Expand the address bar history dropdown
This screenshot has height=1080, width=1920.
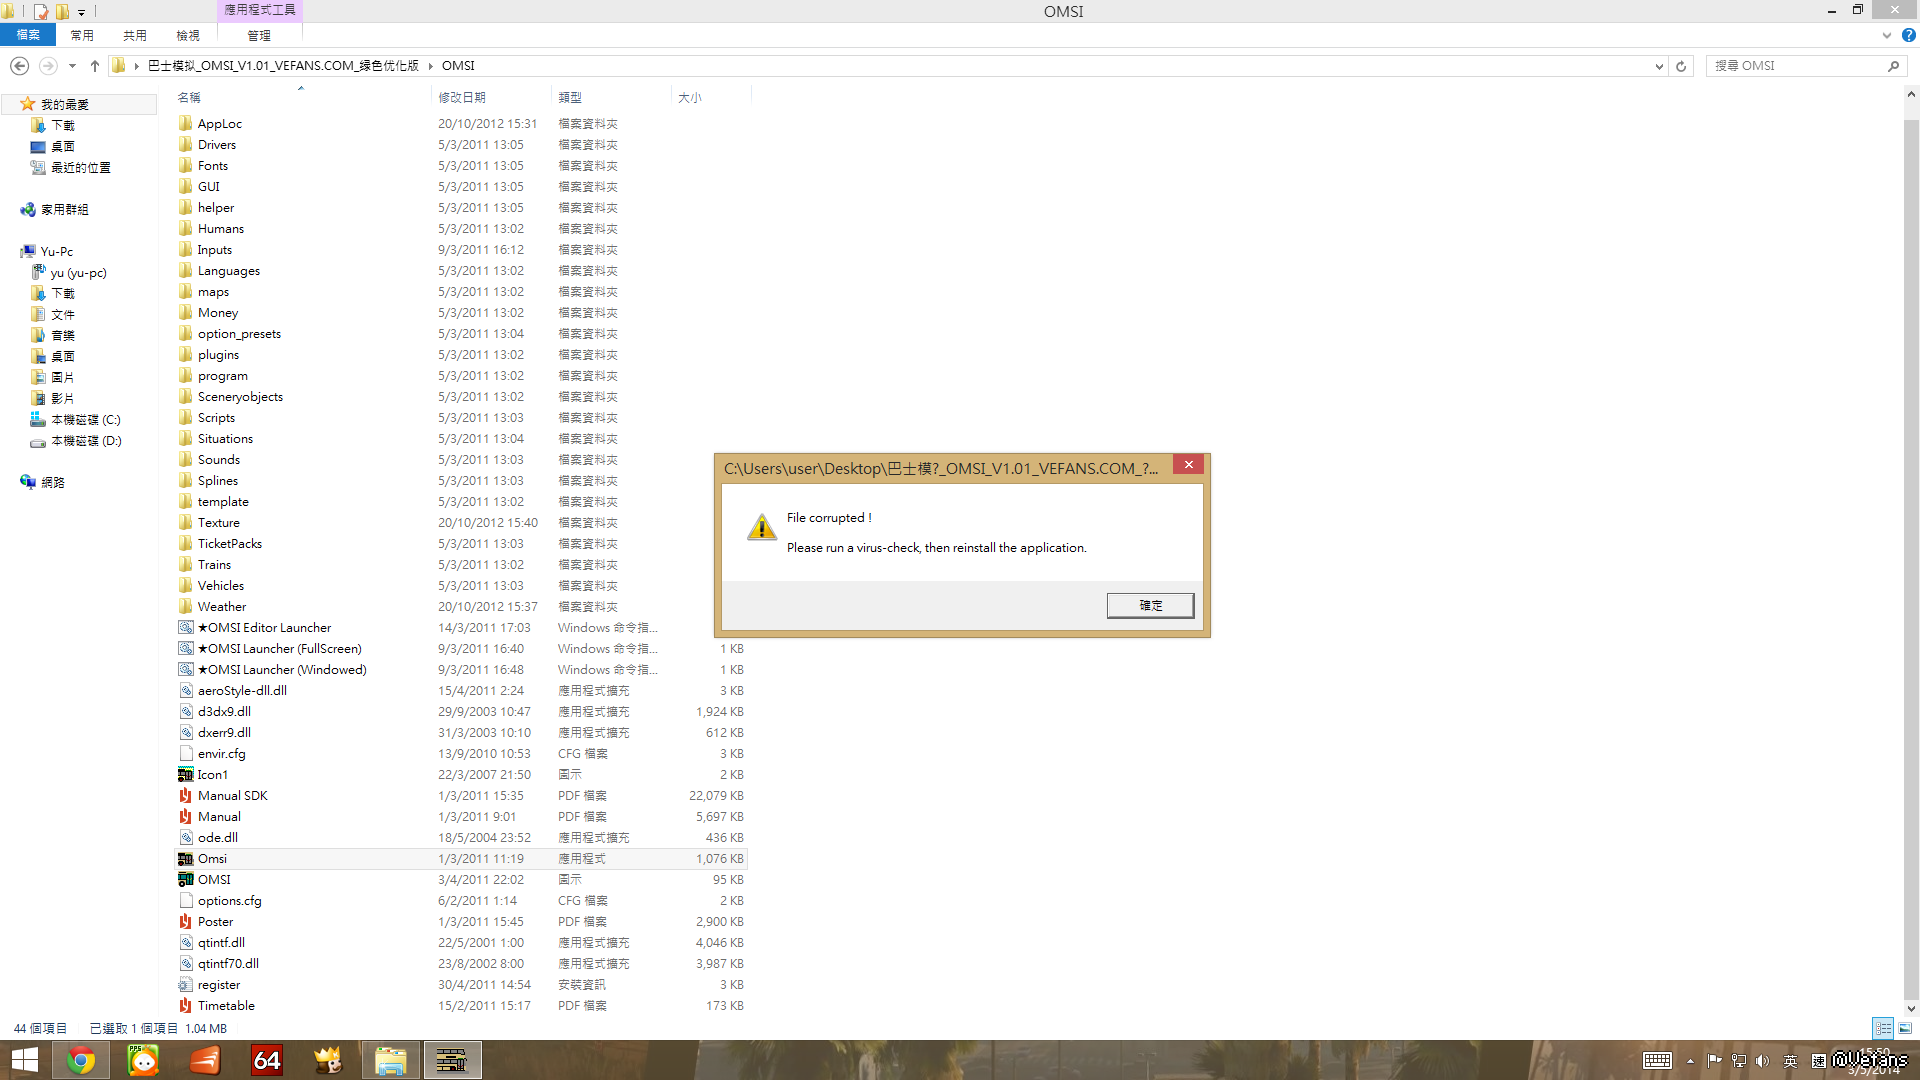(x=1659, y=66)
